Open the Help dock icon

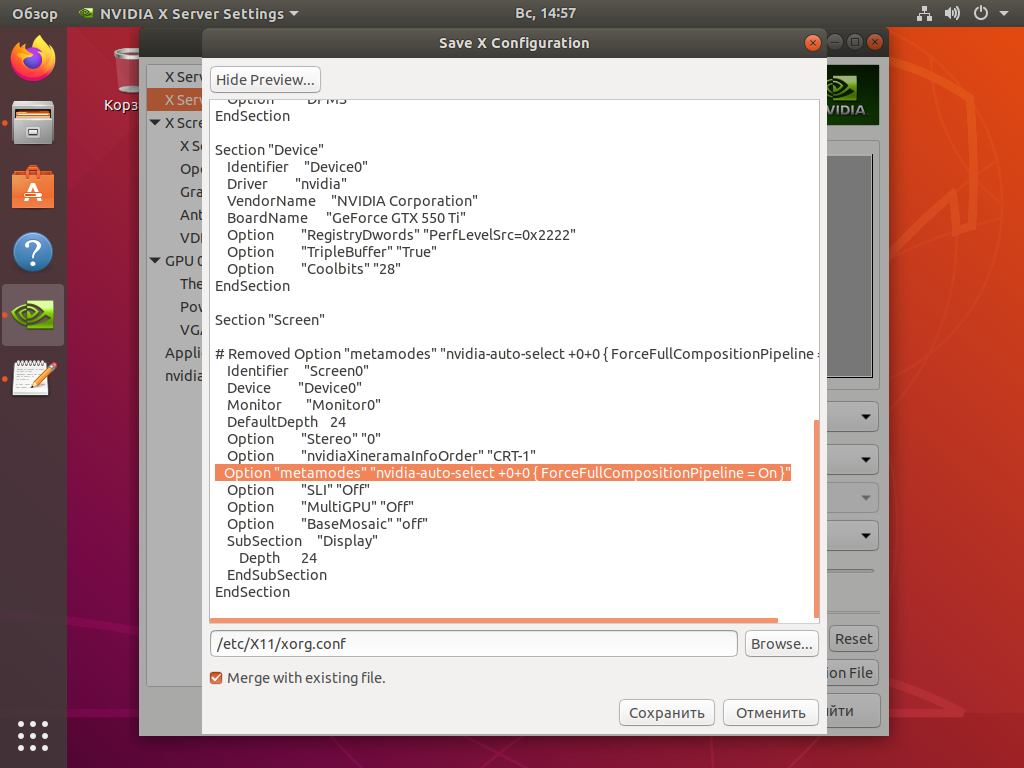click(x=33, y=251)
